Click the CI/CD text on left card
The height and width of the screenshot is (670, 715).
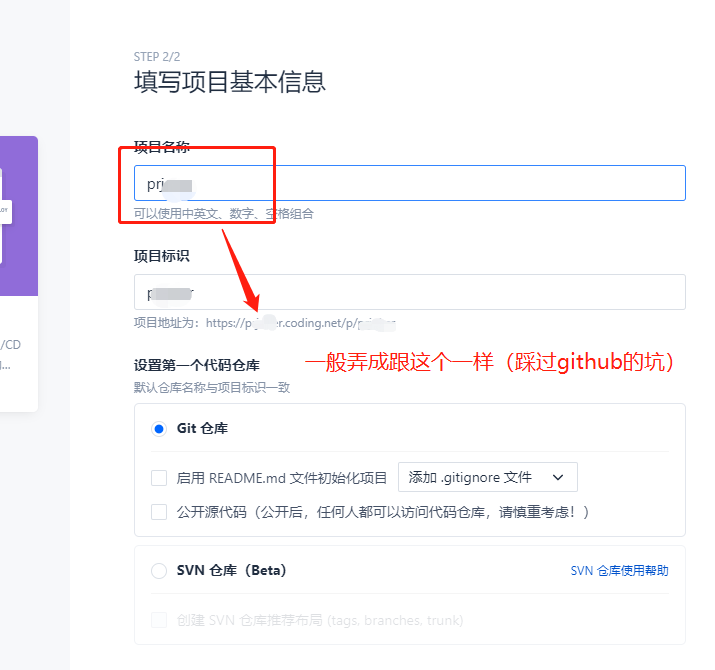click(x=11, y=345)
